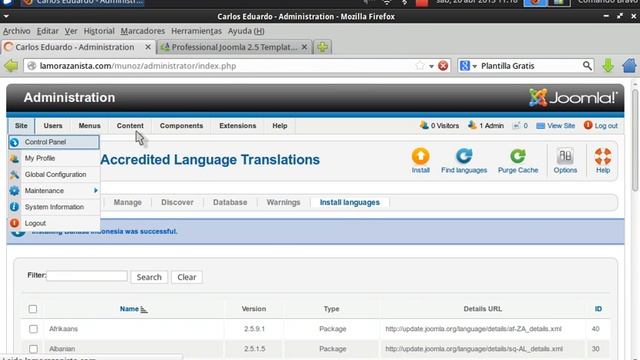
Task: Close the Professional Joomla 2.5 Template tab
Action: point(304,47)
